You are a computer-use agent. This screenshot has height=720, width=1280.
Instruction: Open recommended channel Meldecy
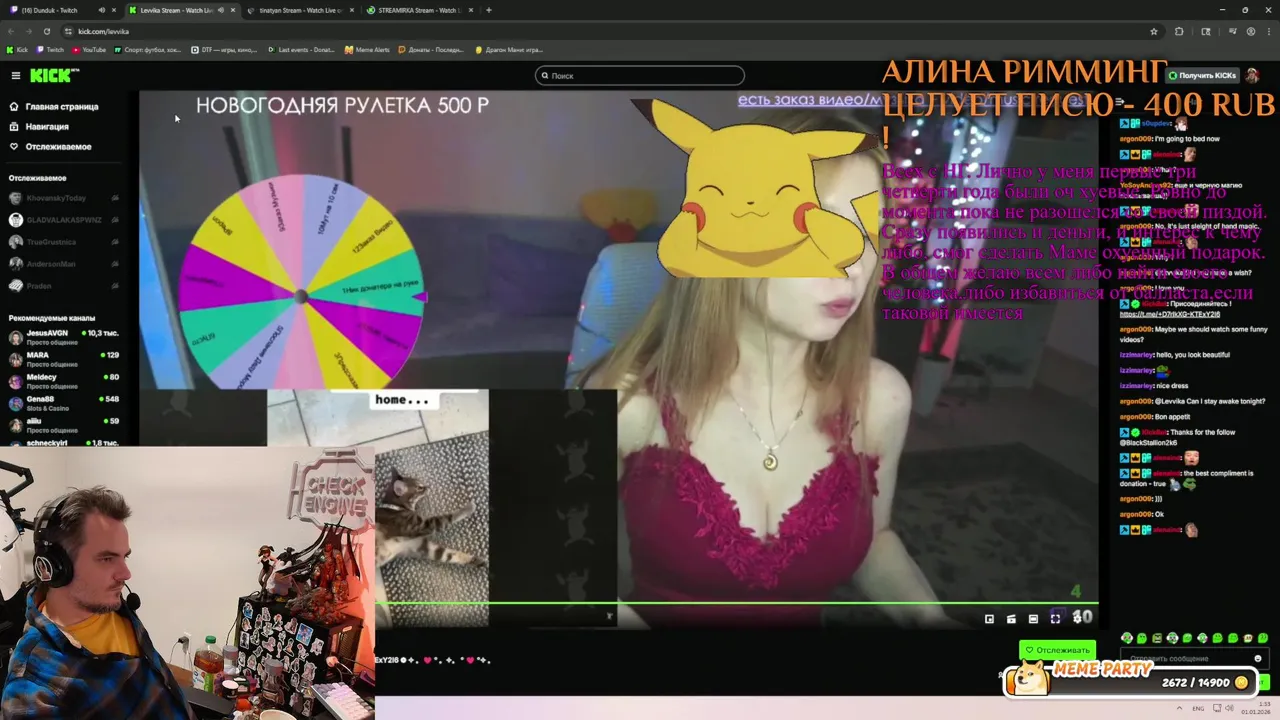tap(64, 381)
